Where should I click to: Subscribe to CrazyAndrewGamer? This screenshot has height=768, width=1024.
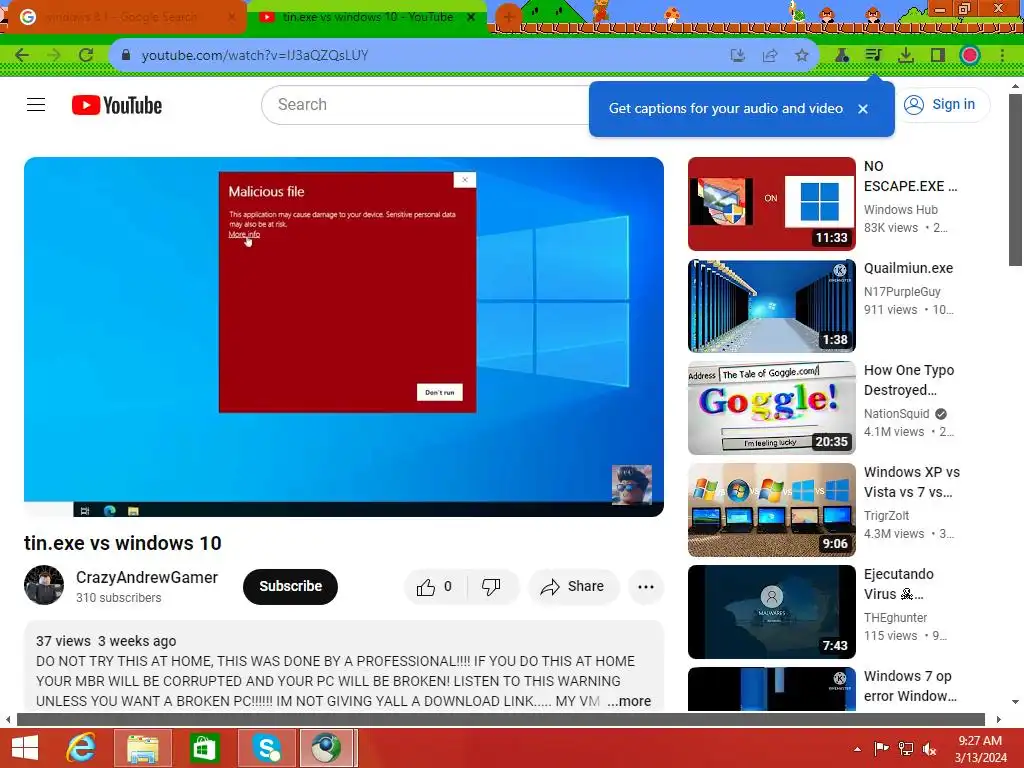point(290,586)
